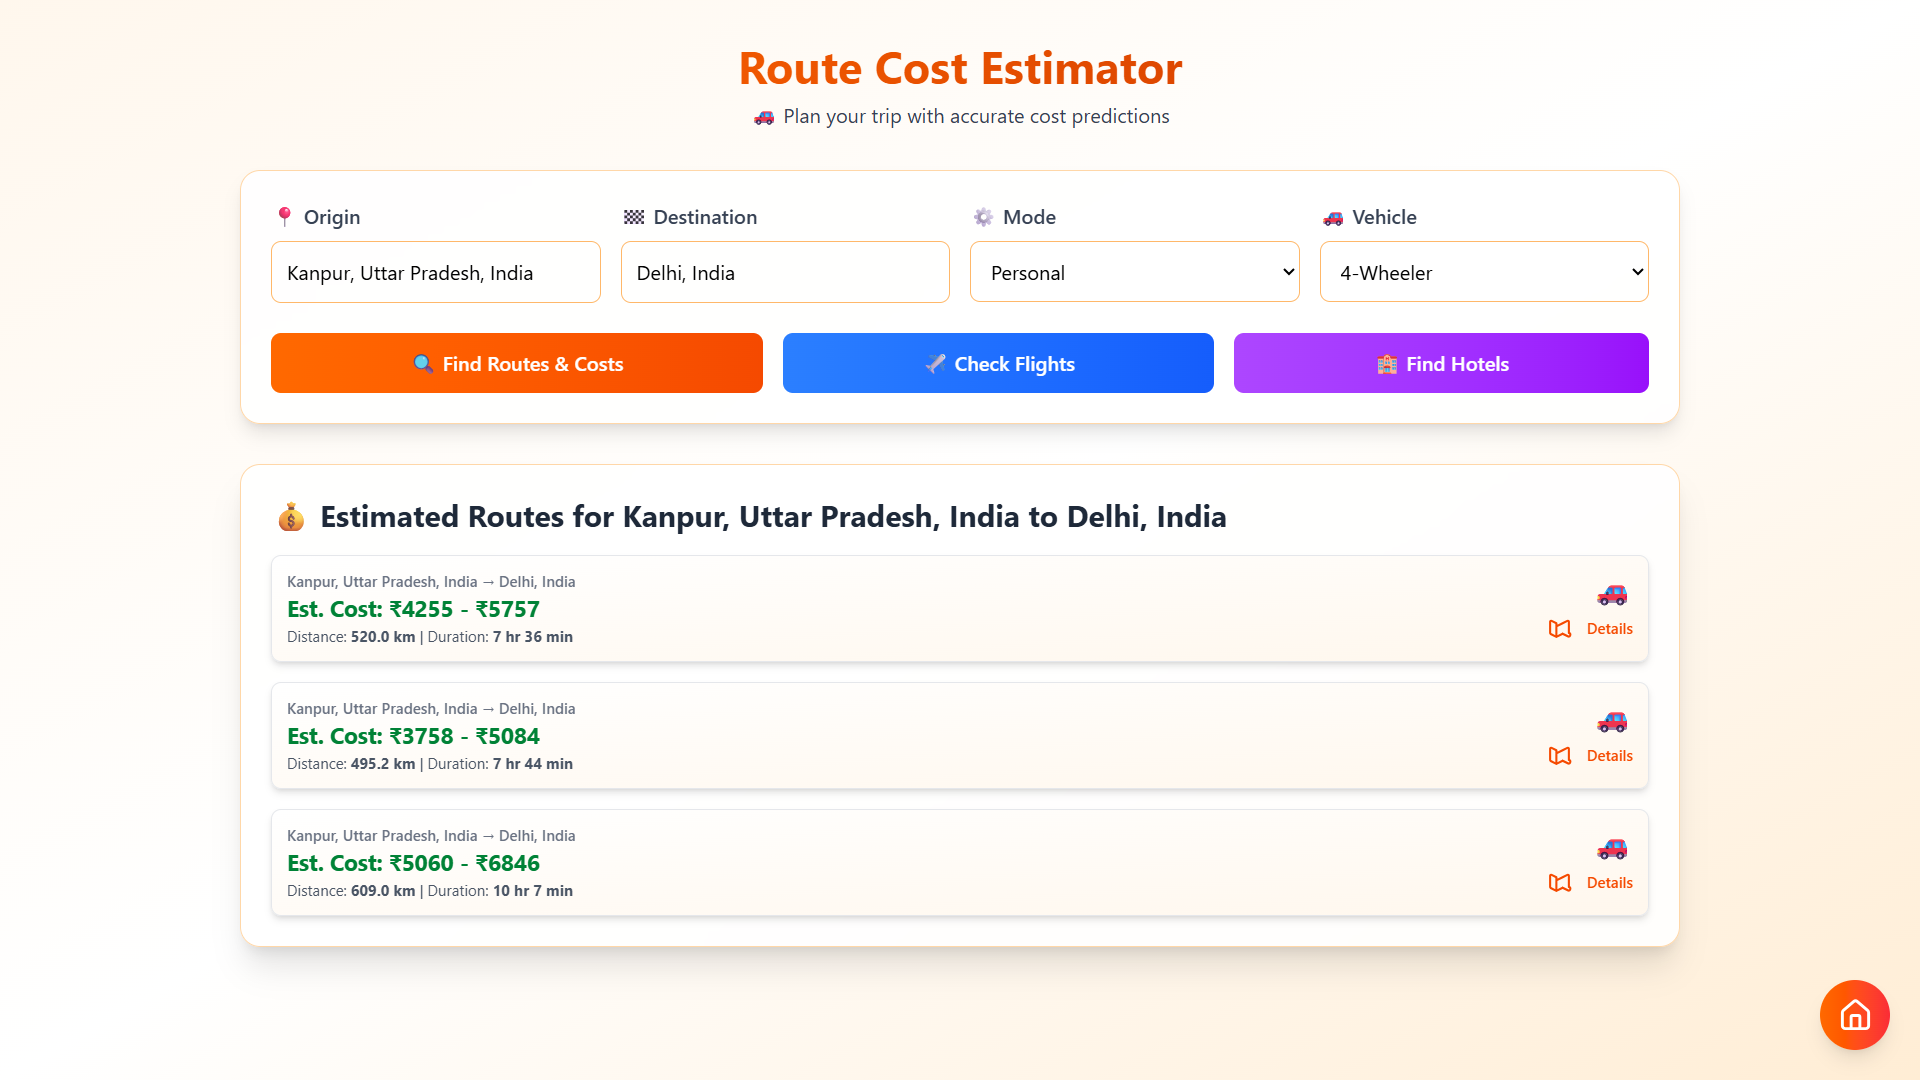Click the money bag icon in results heading
Image resolution: width=1920 pixels, height=1080 pixels.
click(291, 517)
